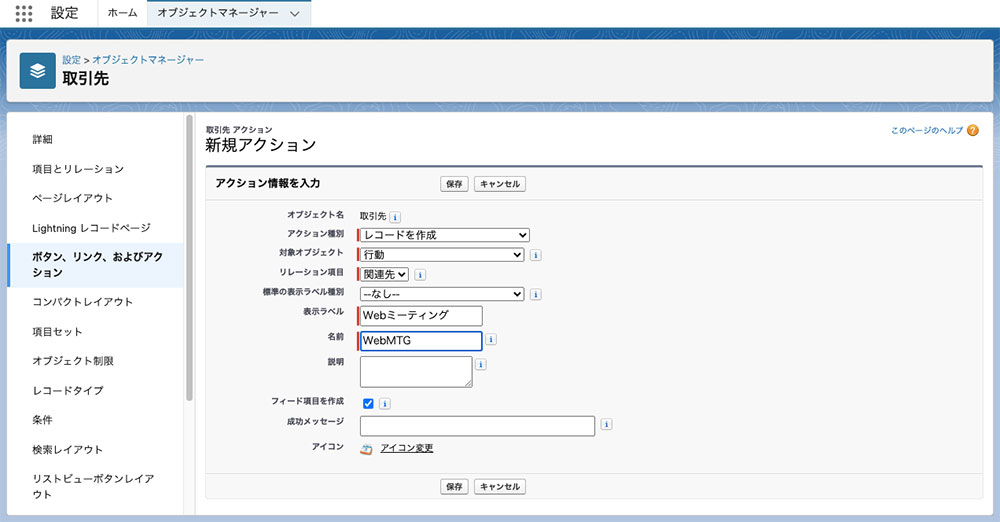The height and width of the screenshot is (522, 1000).
Task: Click the help question mark icon
Action: tap(973, 130)
